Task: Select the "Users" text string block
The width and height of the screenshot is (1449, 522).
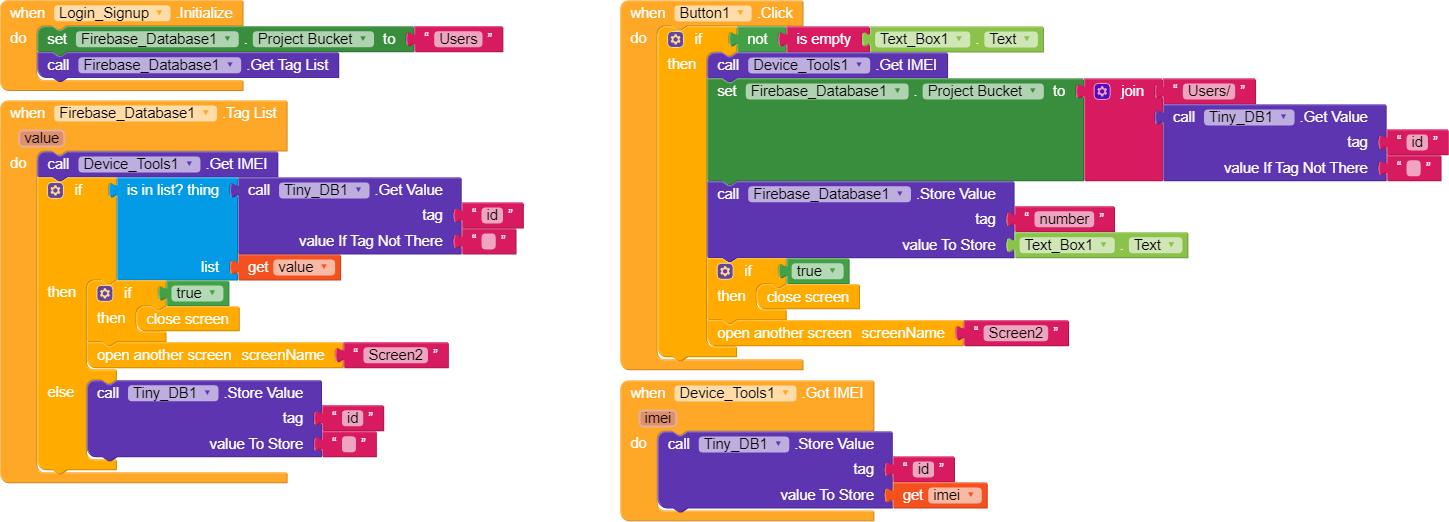Action: (458, 39)
